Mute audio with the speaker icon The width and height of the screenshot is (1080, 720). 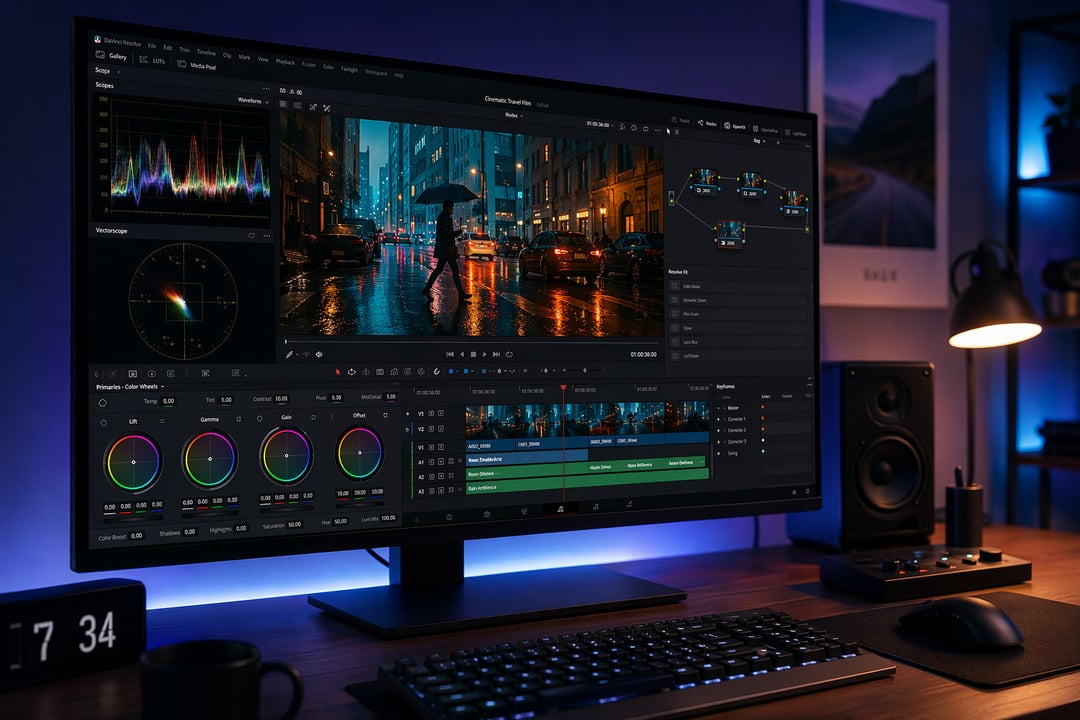(319, 354)
